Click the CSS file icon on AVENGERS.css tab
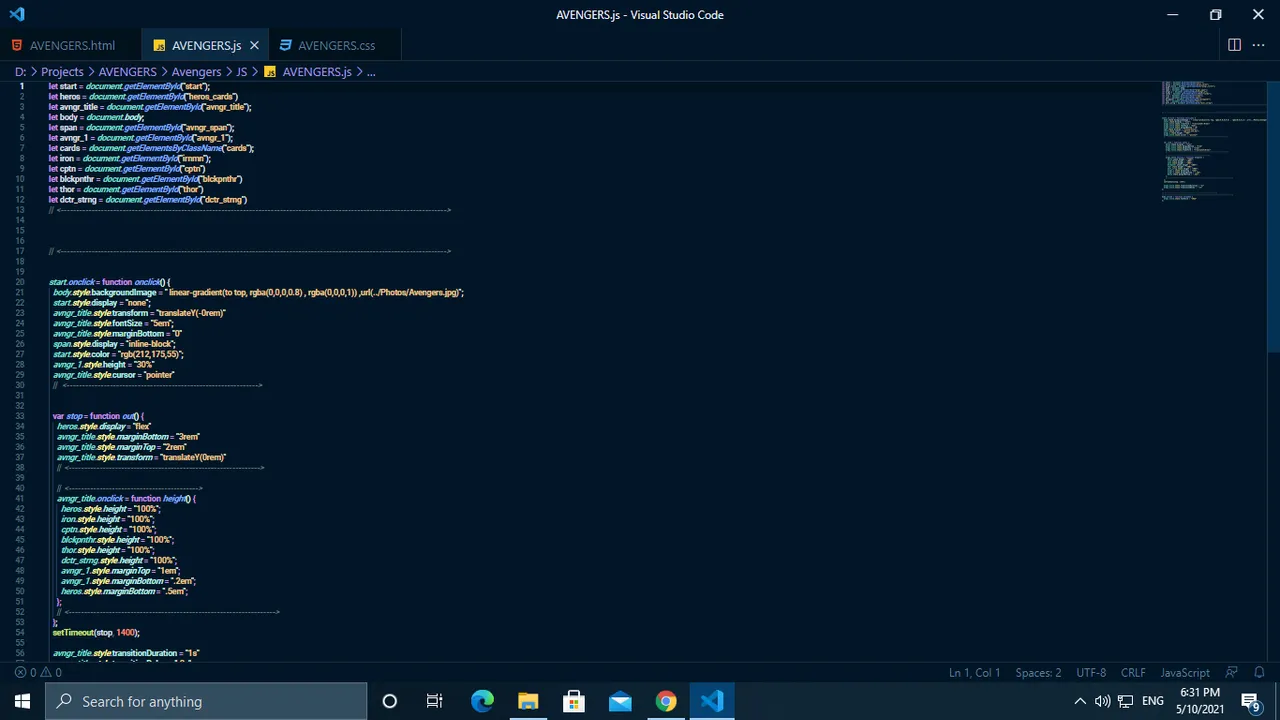The image size is (1280, 720). [x=286, y=45]
